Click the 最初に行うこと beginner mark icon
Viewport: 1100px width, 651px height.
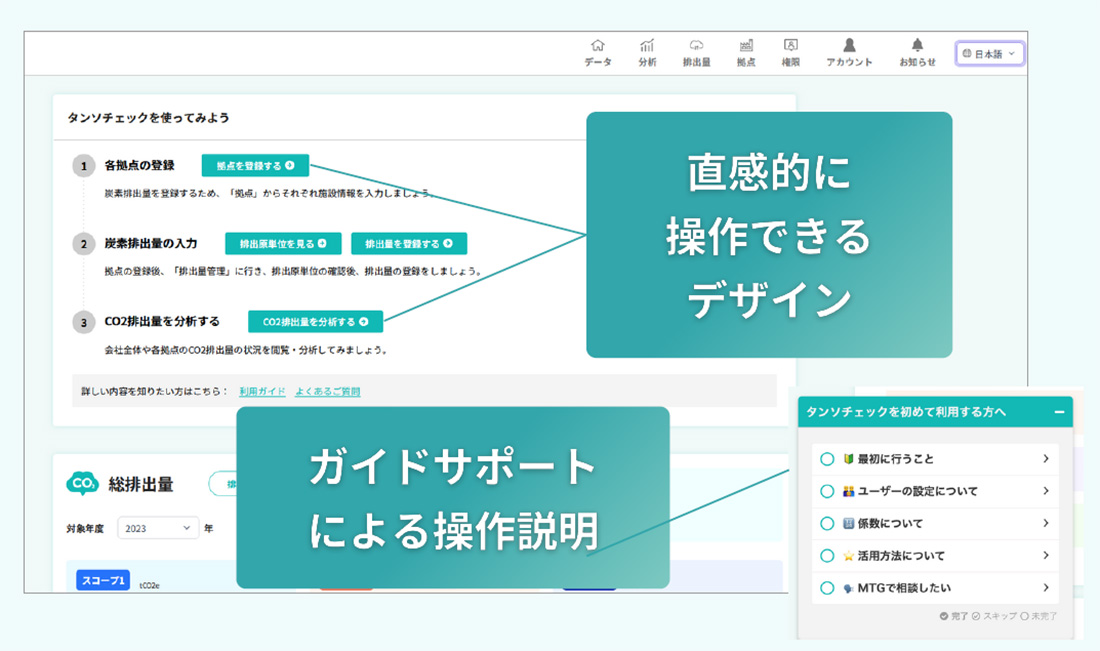pyautogui.click(x=848, y=459)
